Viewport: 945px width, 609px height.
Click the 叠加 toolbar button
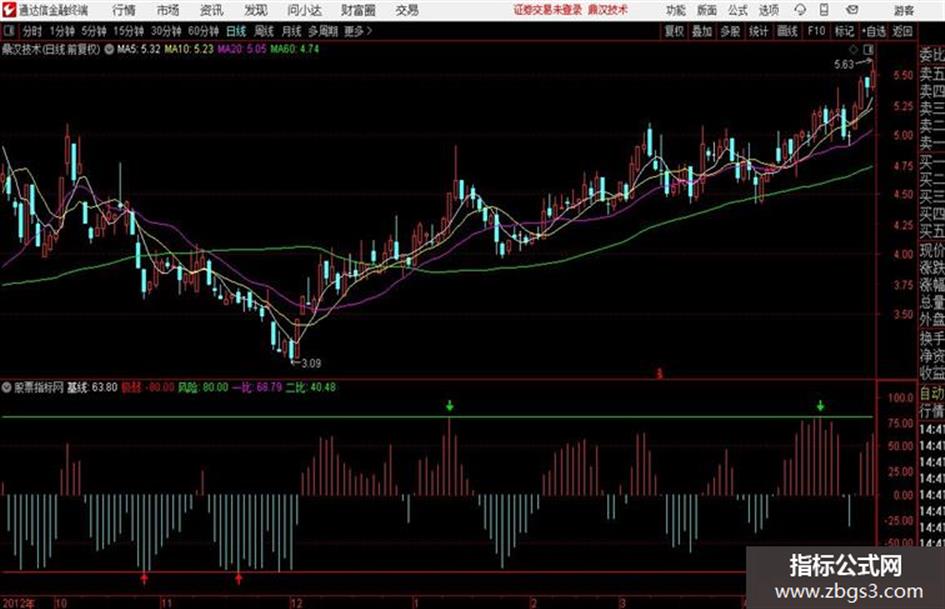702,31
